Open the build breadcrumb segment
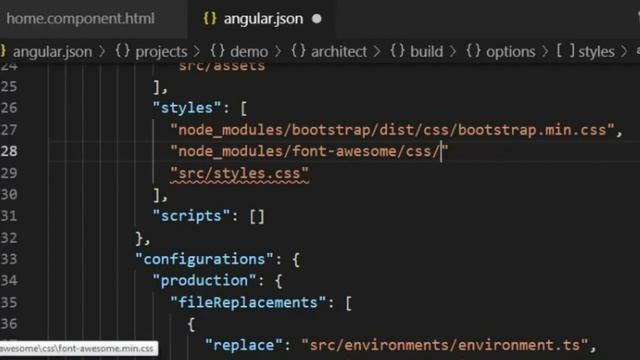Screen dimensions: 640x360 pyautogui.click(x=427, y=52)
